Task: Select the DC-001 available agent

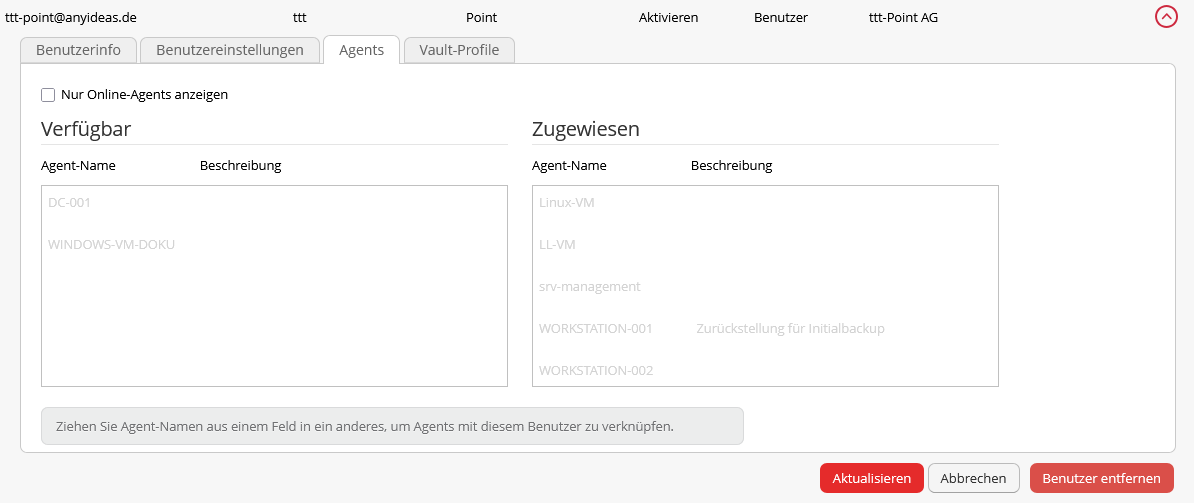Action: (70, 203)
